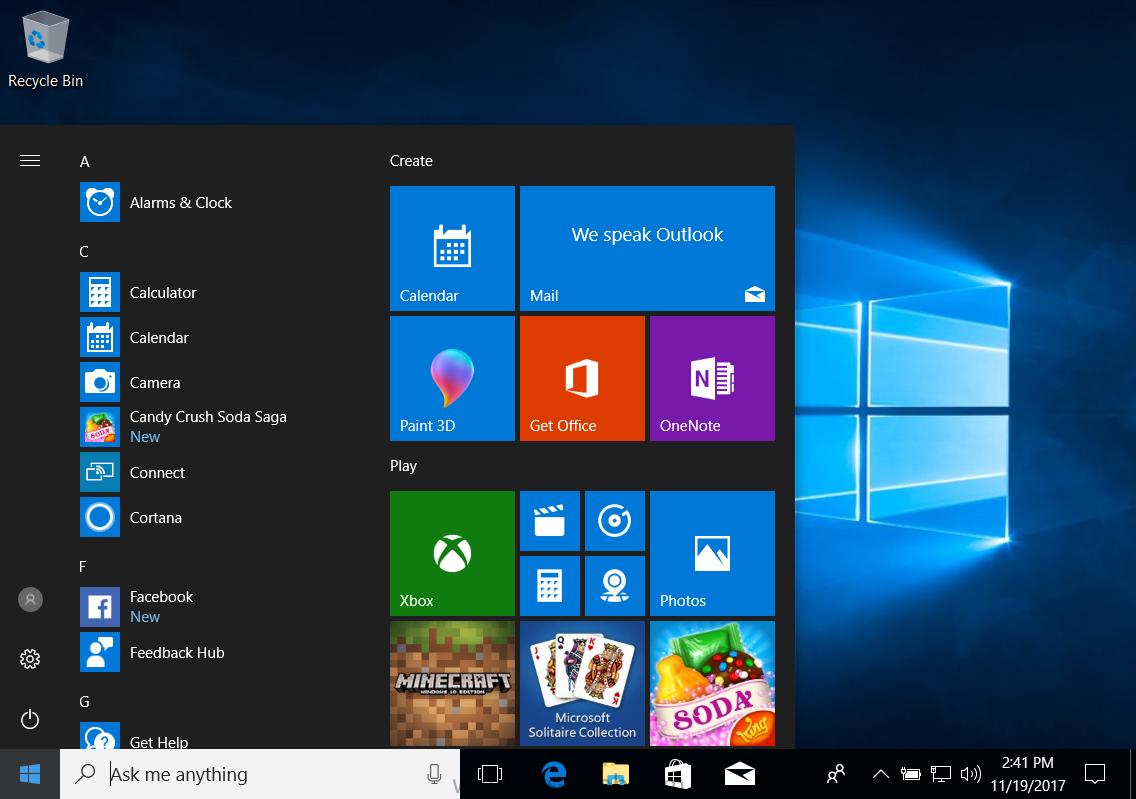Viewport: 1136px width, 799px height.
Task: Jump to letter A section header
Action: (x=85, y=162)
